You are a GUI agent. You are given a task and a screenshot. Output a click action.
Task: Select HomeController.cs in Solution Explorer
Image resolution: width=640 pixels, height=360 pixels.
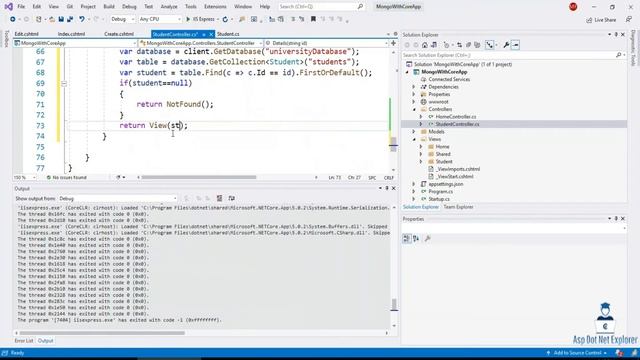pos(456,117)
